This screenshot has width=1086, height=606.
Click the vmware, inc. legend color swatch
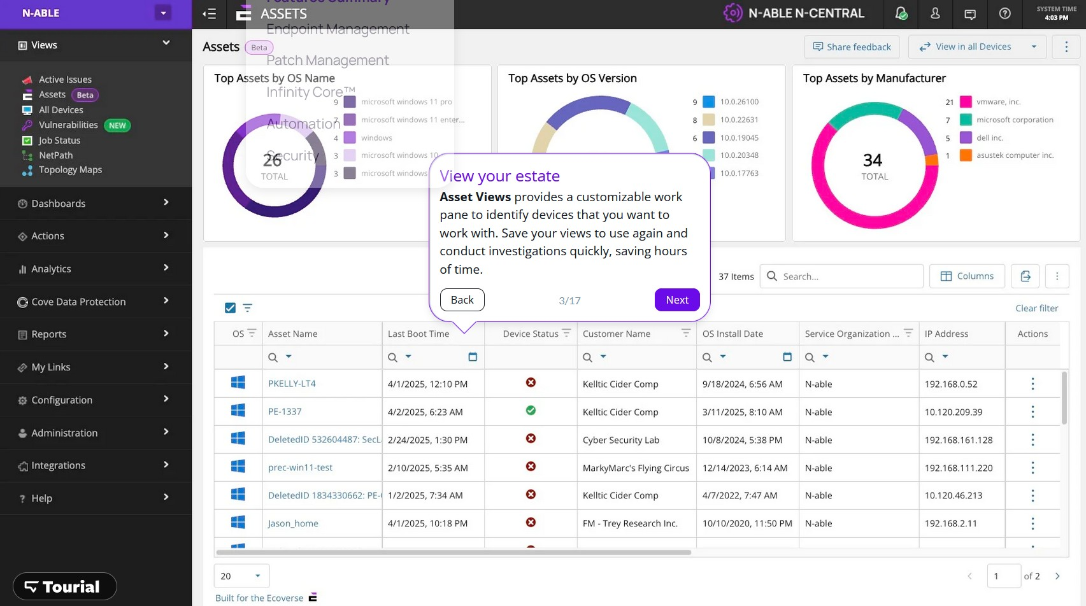[965, 102]
